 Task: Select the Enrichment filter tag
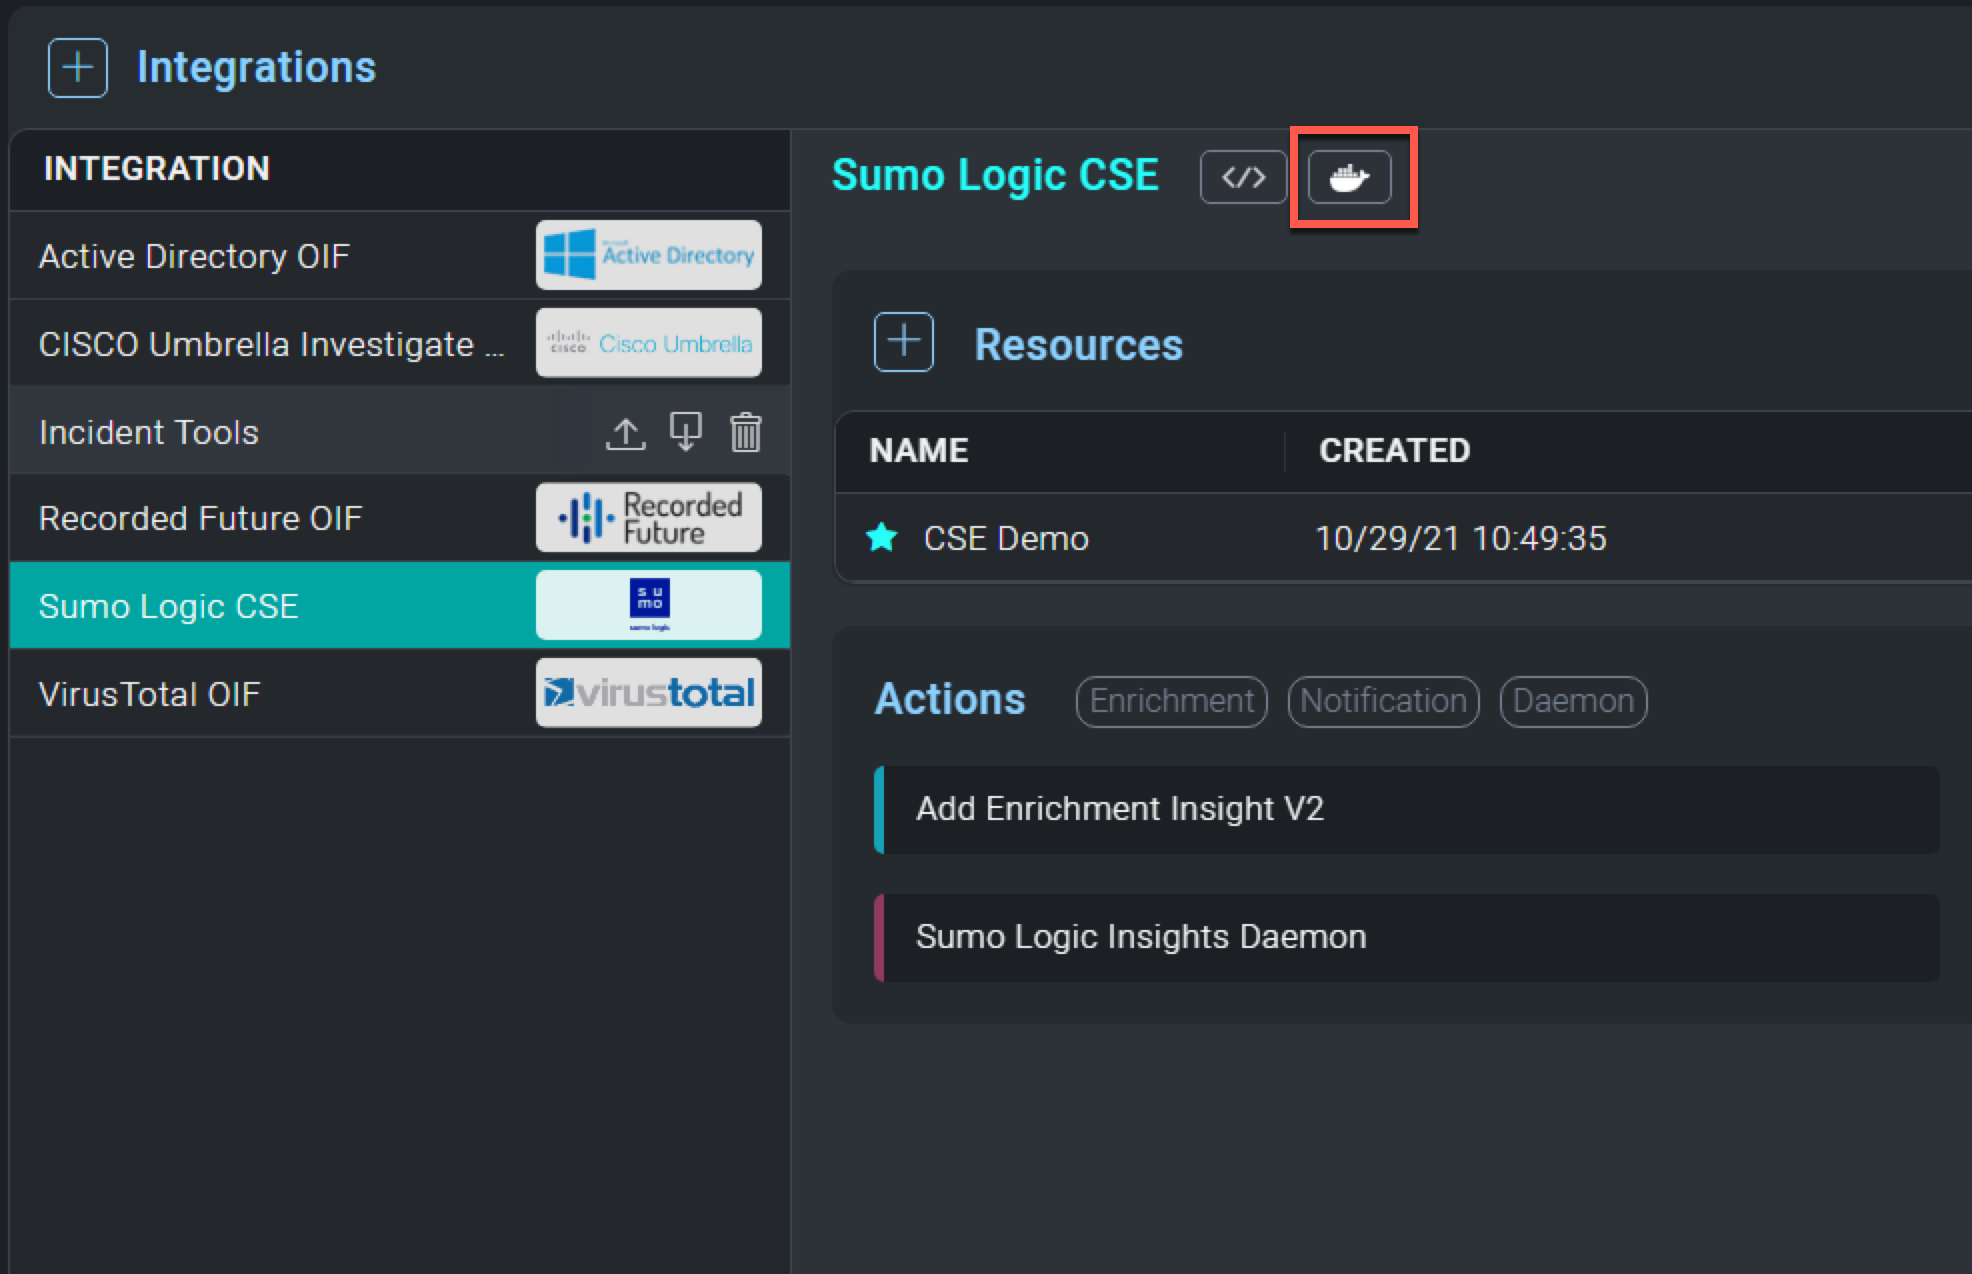point(1166,700)
